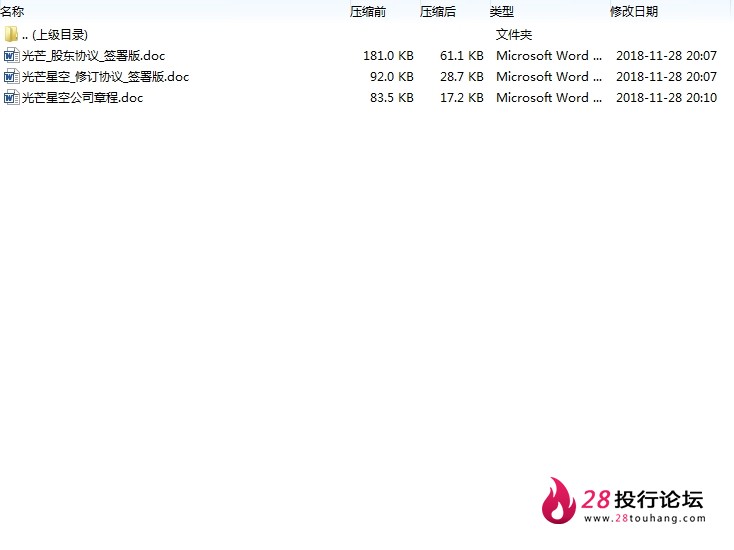Click the 28.7 KB compressed size
Image resolution: width=734 pixels, height=550 pixels.
[x=462, y=77]
